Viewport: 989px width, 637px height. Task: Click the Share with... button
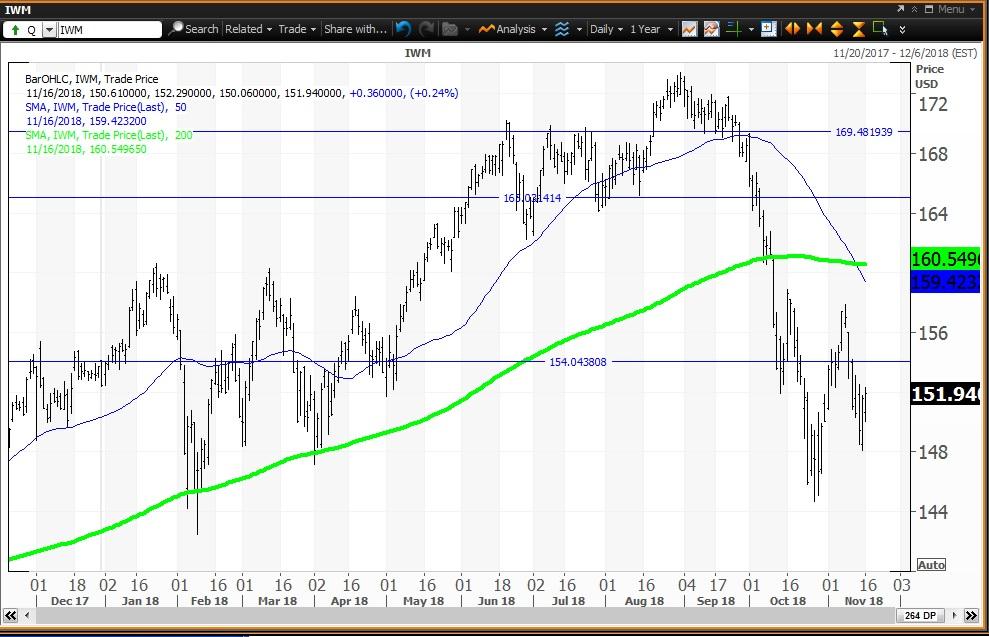356,29
